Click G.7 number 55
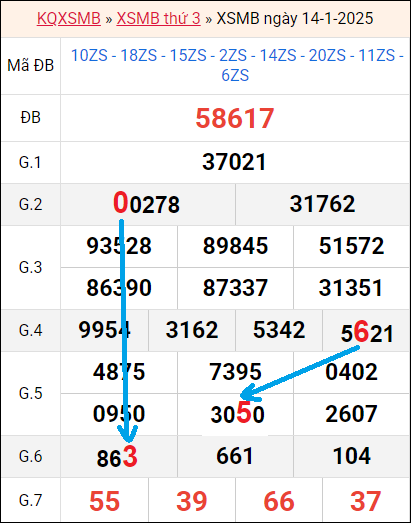411x523 pixels. point(104,501)
